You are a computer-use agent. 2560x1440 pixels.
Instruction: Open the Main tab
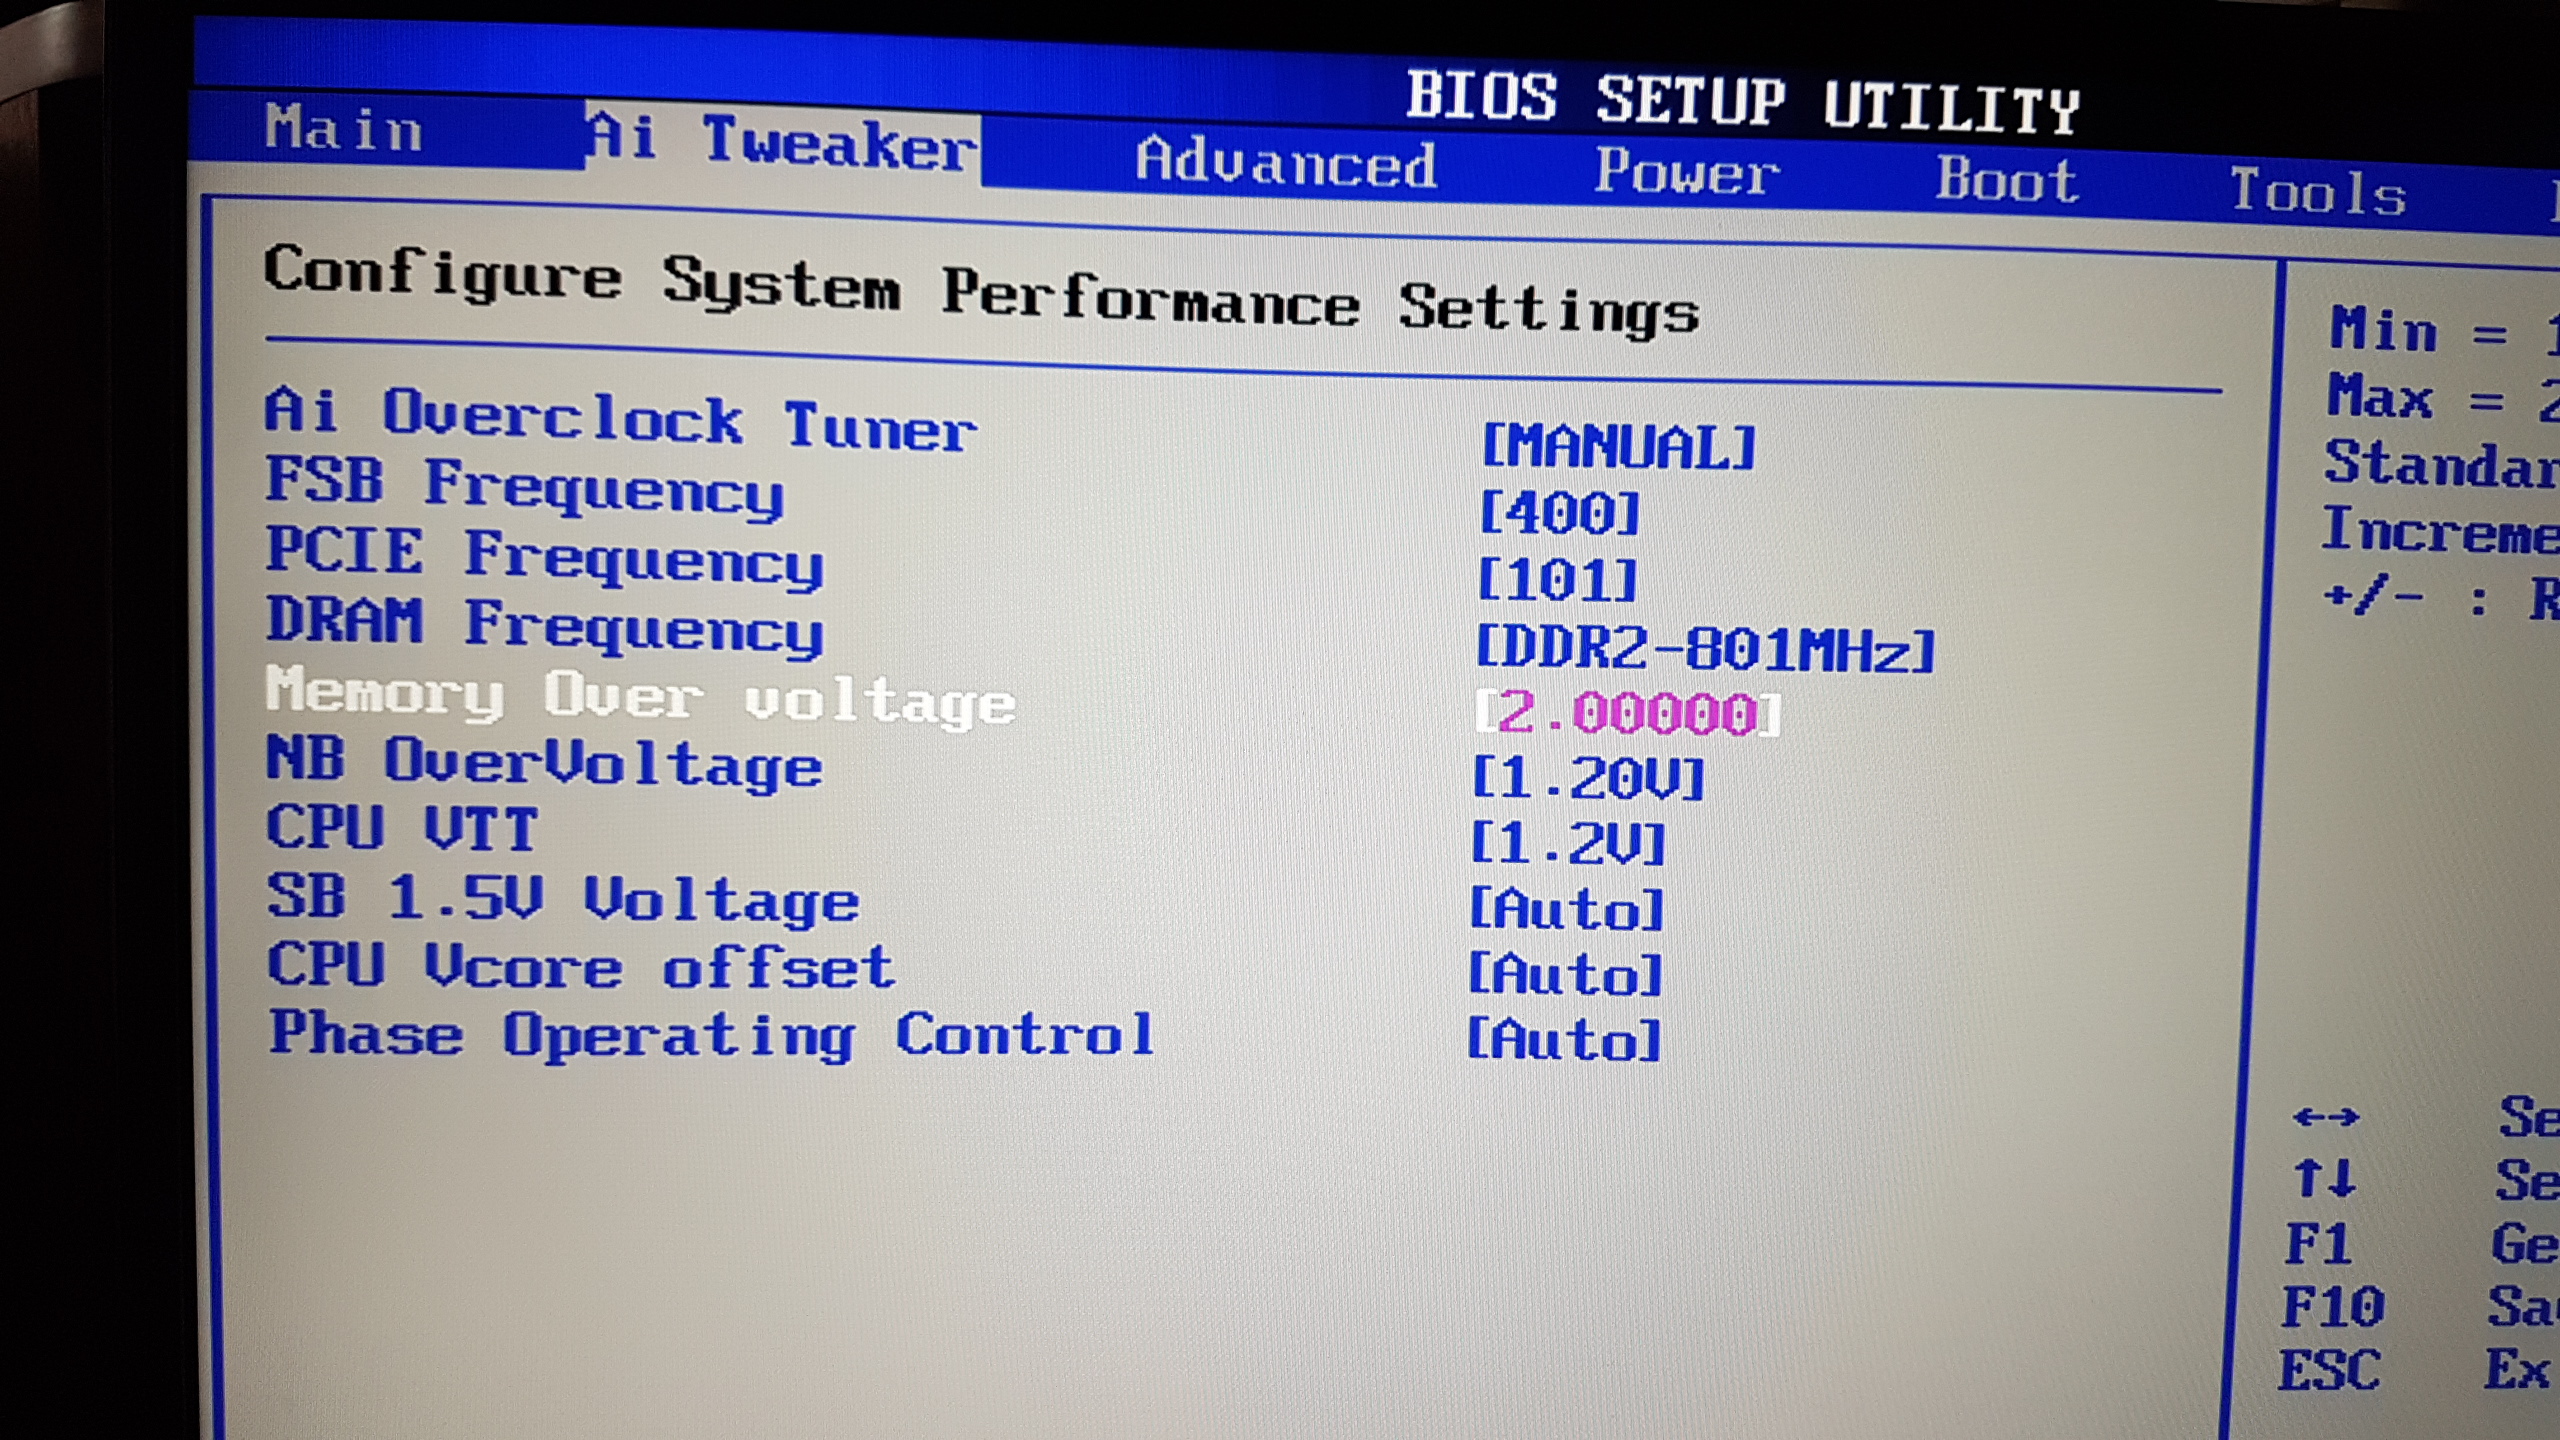click(343, 130)
